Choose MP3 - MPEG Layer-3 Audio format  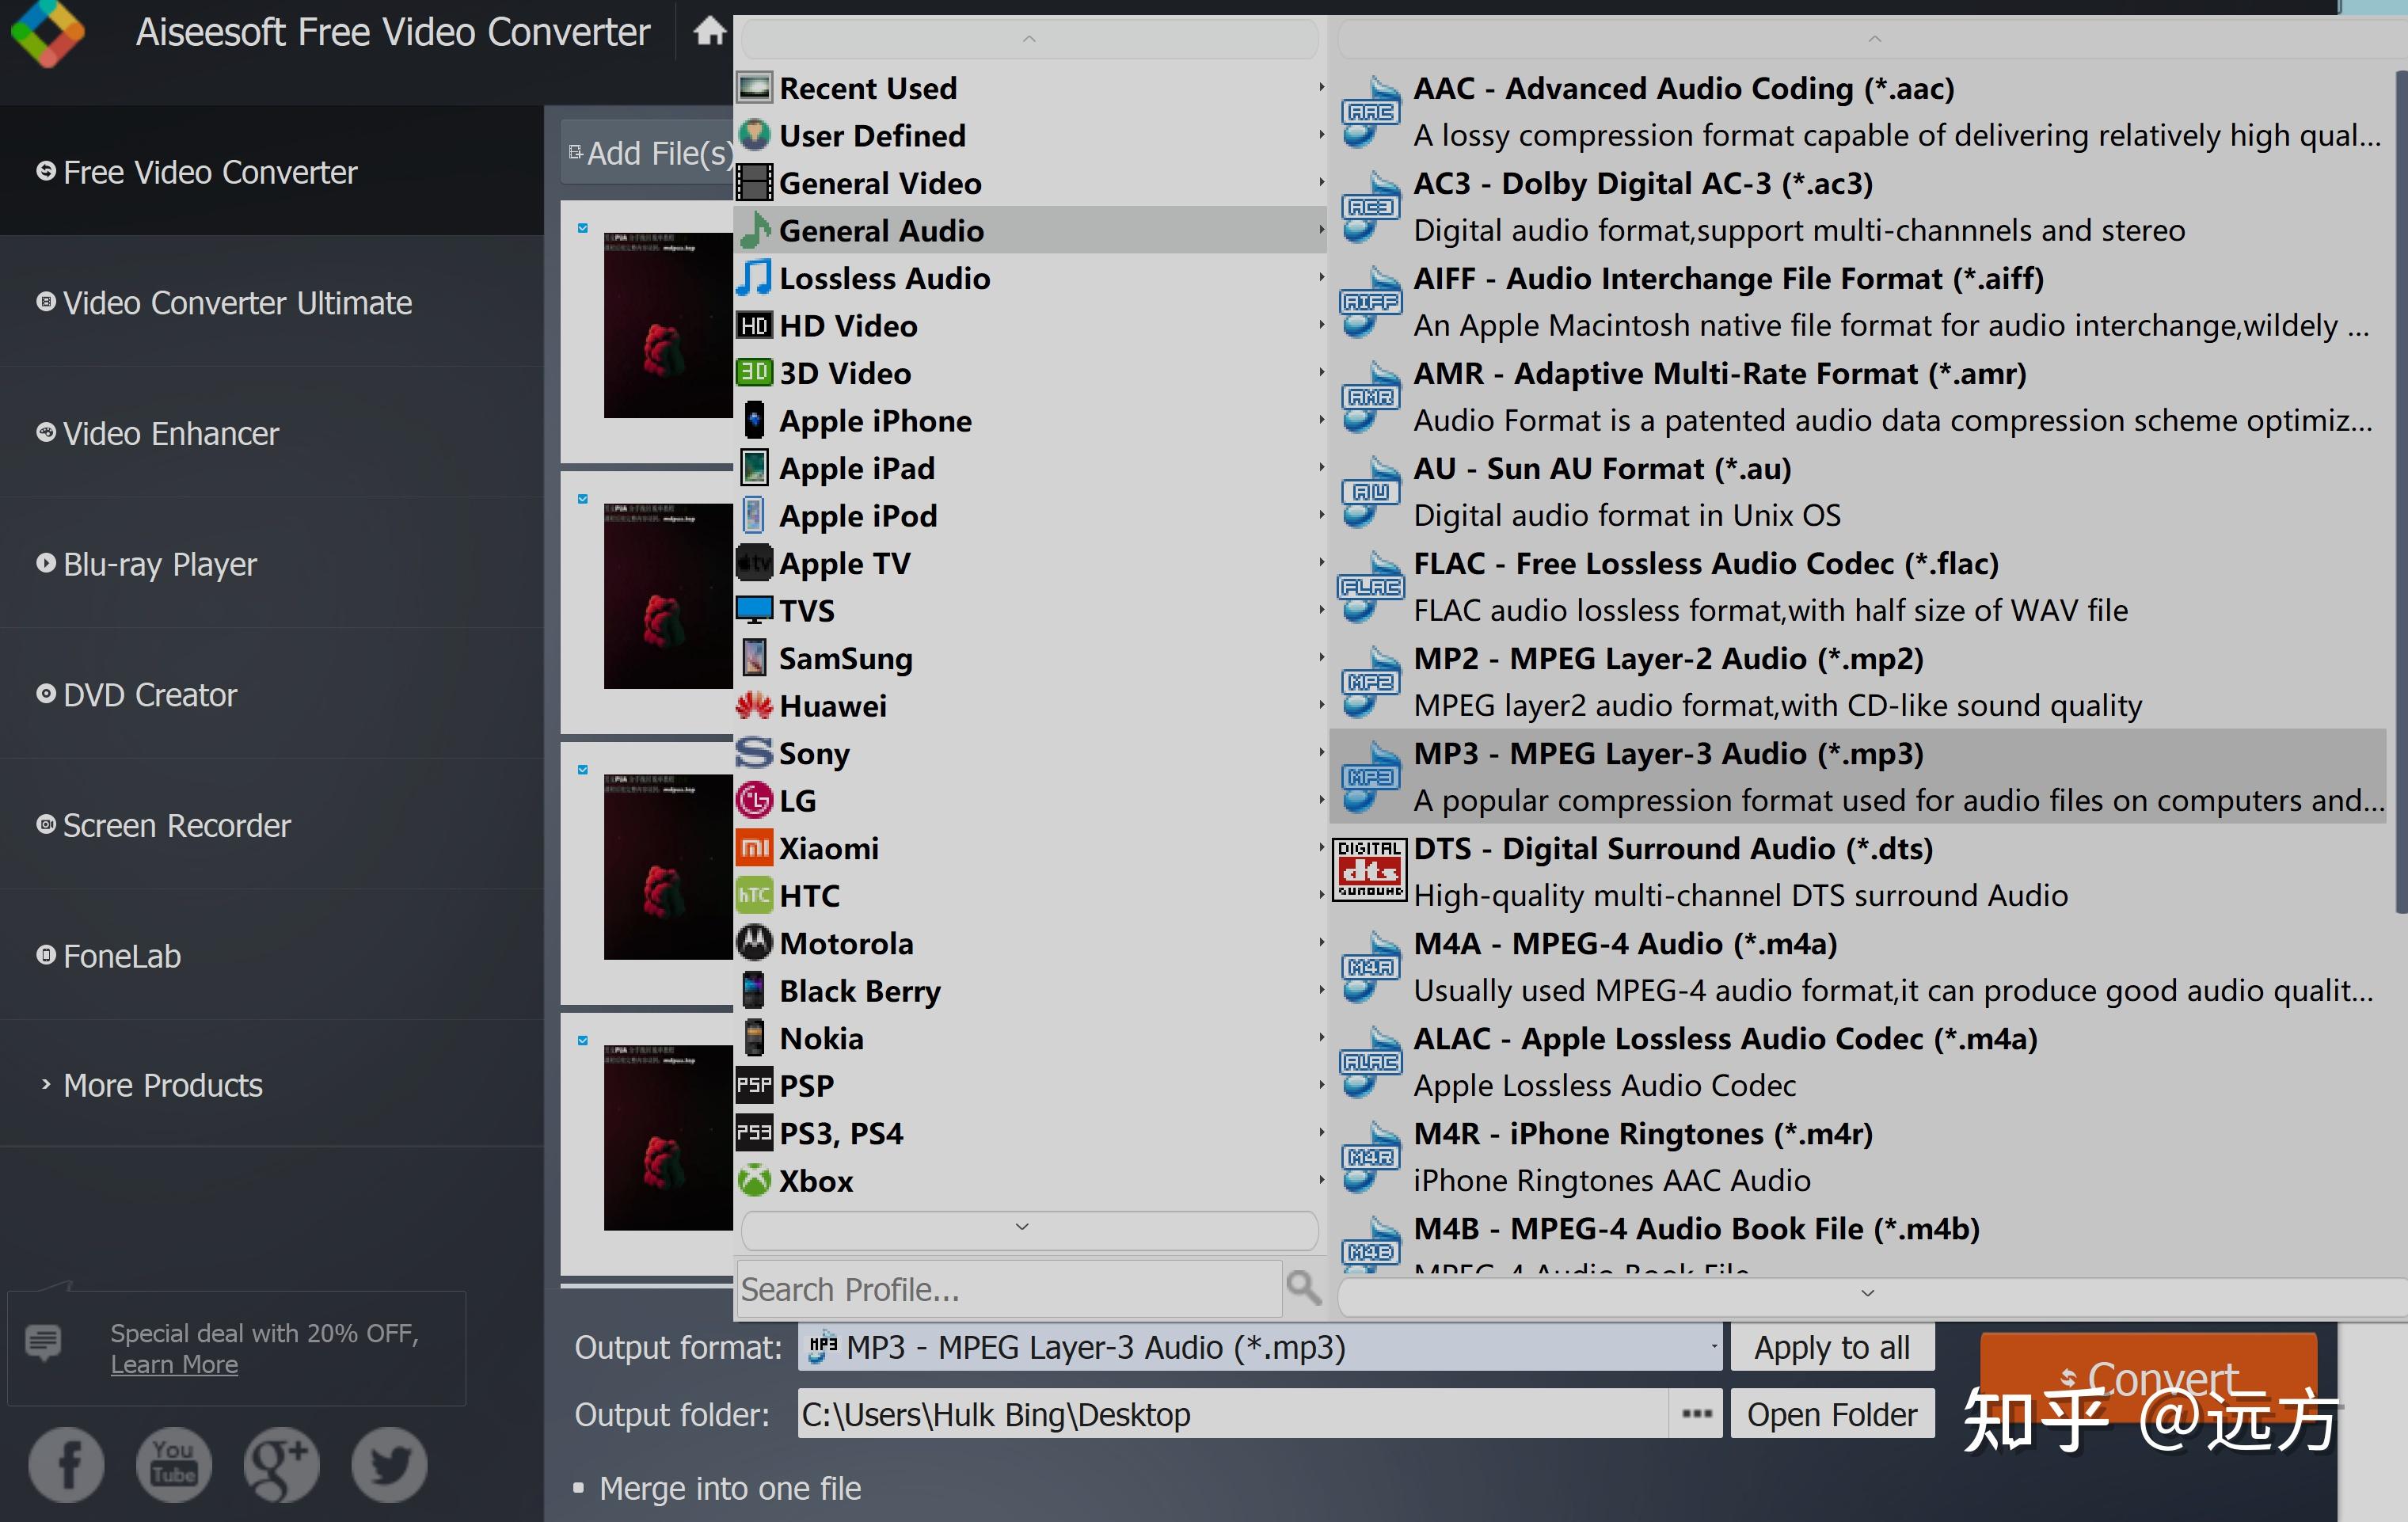tap(1858, 776)
